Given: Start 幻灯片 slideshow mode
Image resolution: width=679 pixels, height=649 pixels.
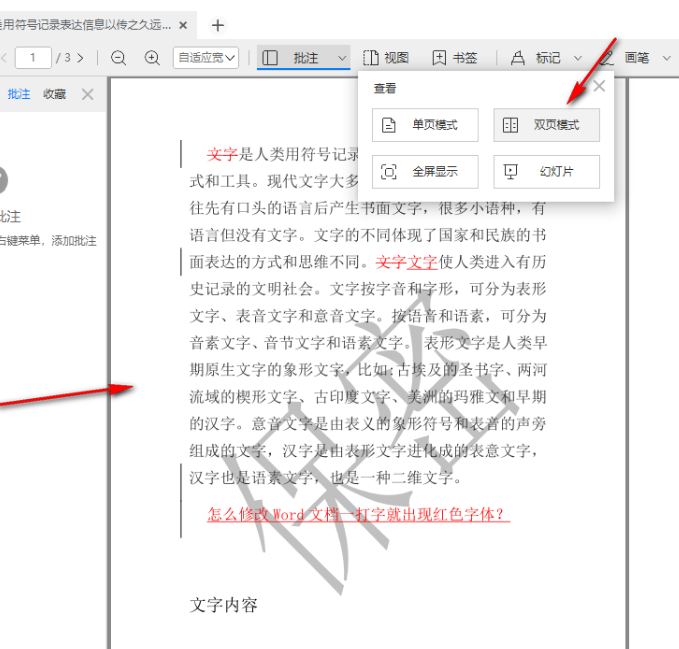Looking at the screenshot, I should tap(546, 172).
